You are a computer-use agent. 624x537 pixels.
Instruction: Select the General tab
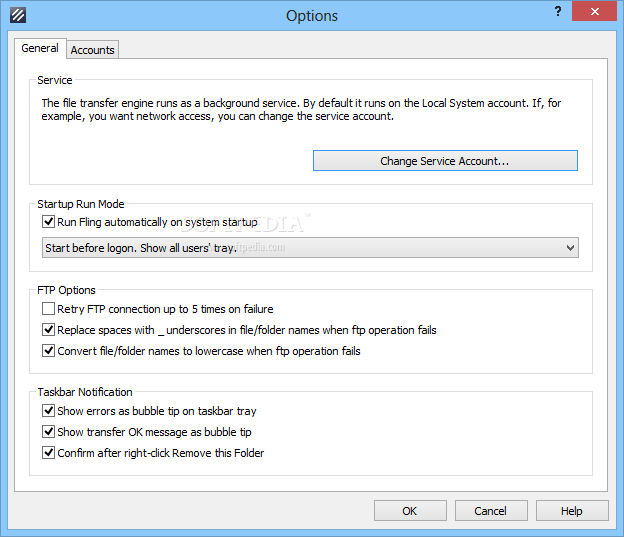(40, 48)
